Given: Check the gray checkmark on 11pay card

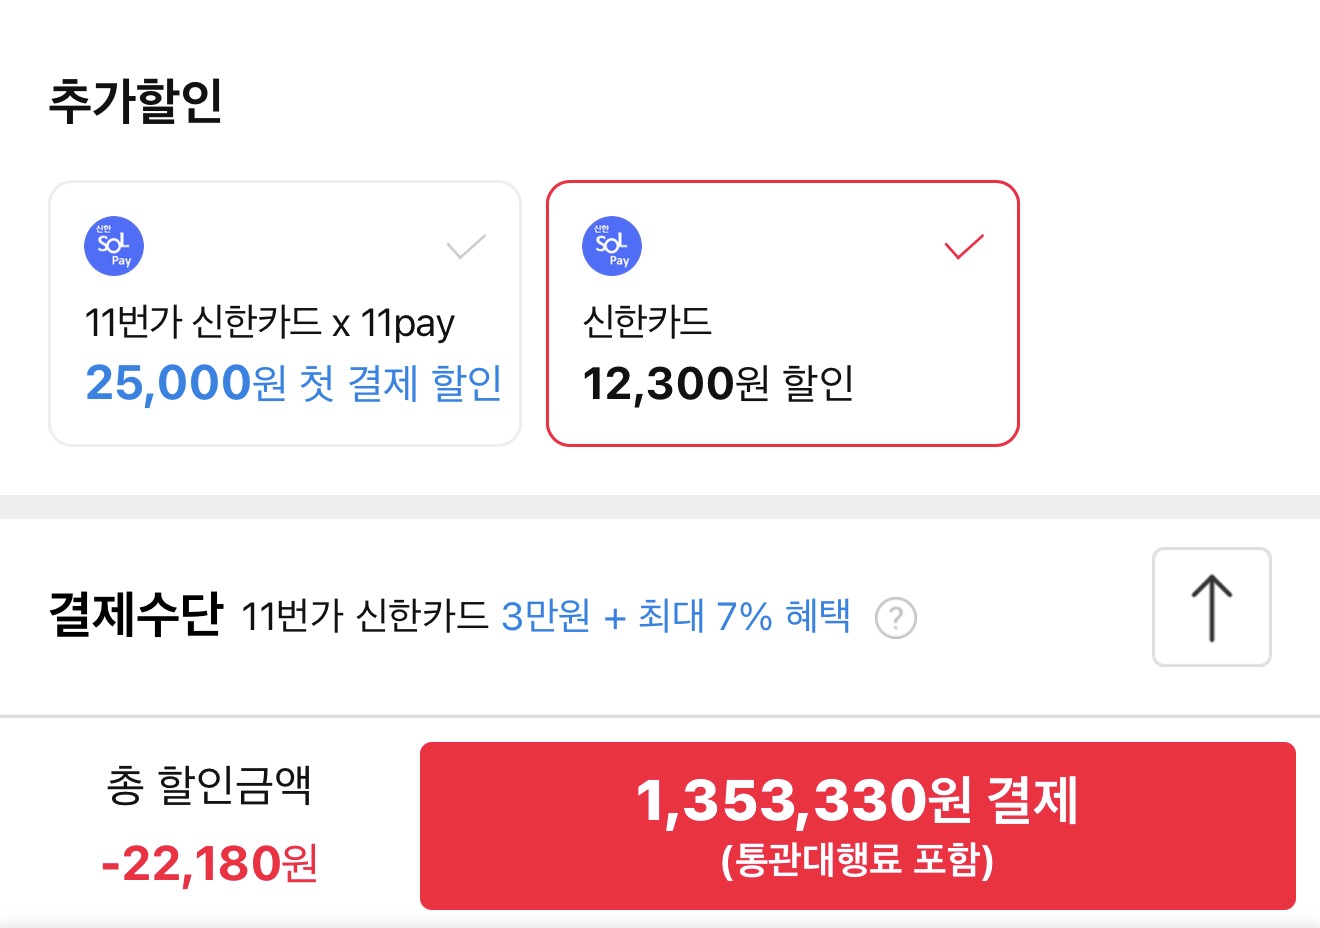Looking at the screenshot, I should tap(466, 246).
